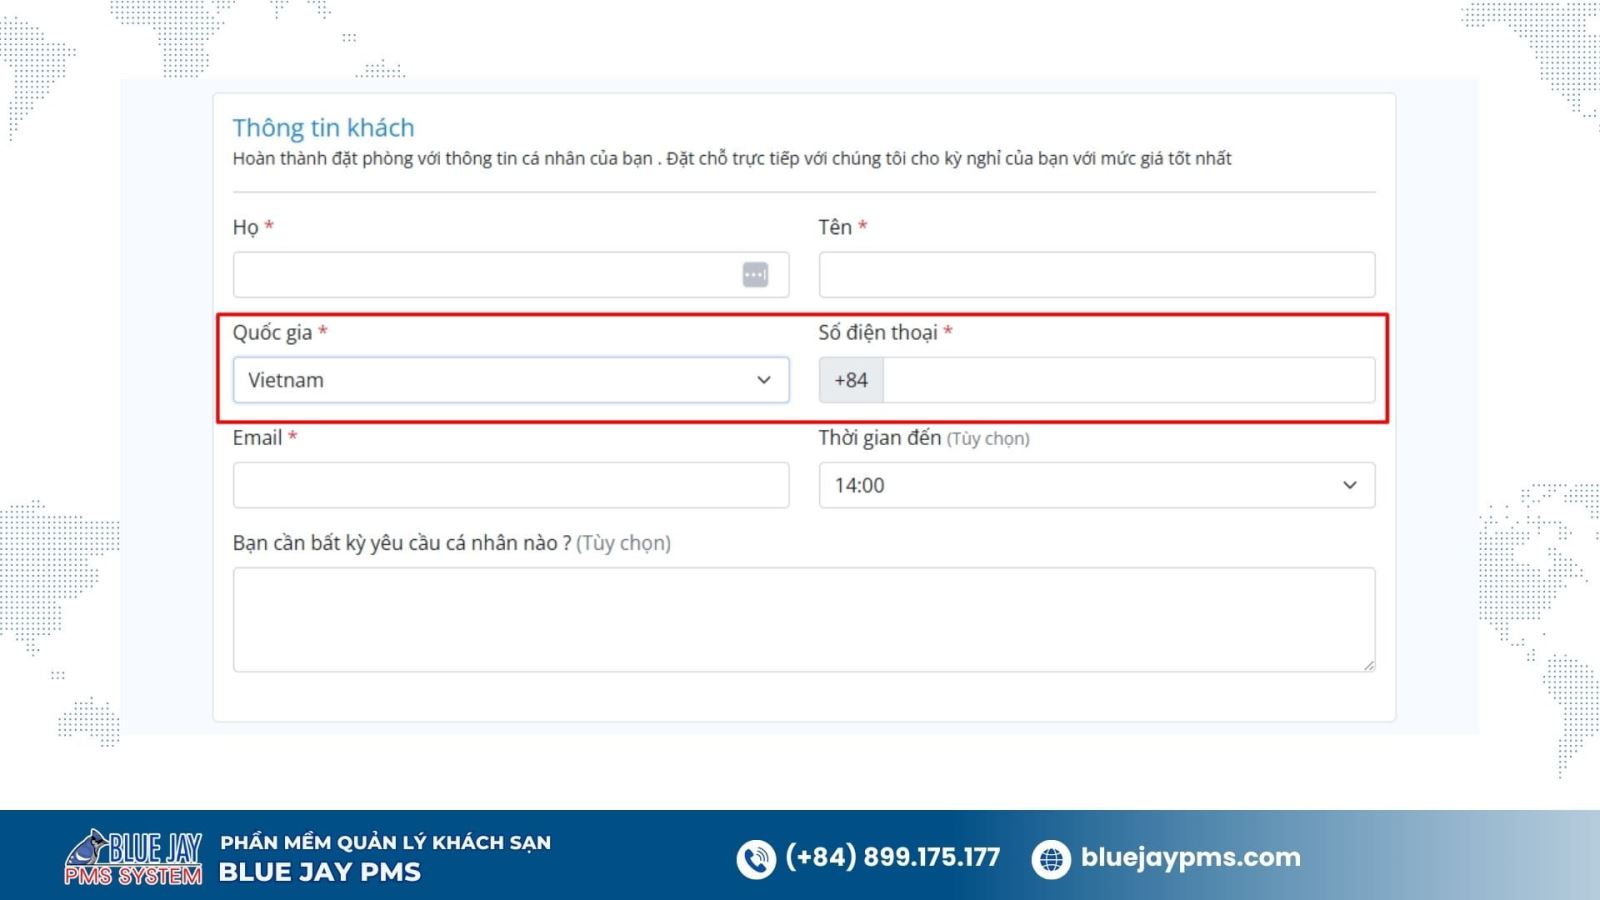Image resolution: width=1600 pixels, height=900 pixels.
Task: Click the Thời gian đến label
Action: [x=880, y=438]
